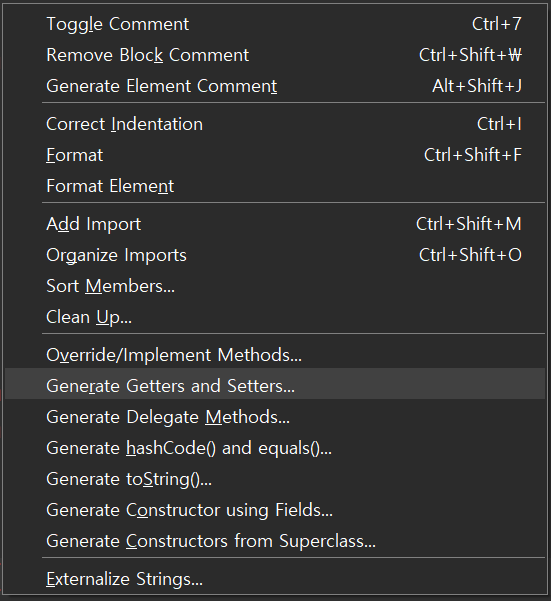Click the Ctrl+Shift+F shortcut label
Screen dimensions: 551x601
[473, 155]
